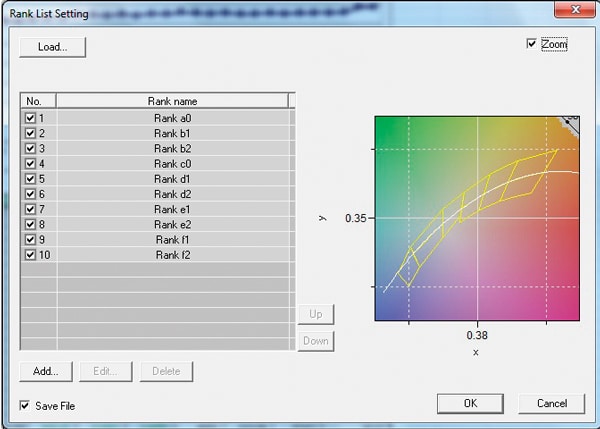Click the Rank name column header

click(172, 101)
